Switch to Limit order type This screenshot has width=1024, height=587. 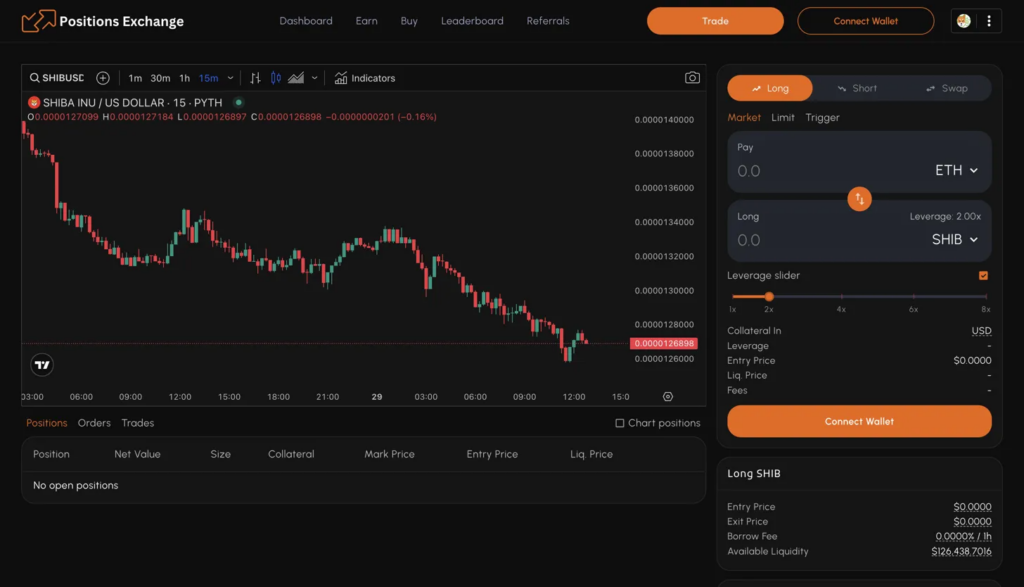[782, 118]
